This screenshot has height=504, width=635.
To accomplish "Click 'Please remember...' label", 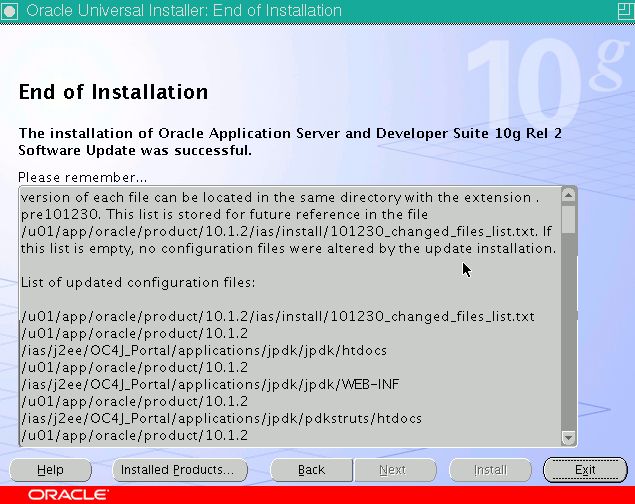I will [x=83, y=177].
